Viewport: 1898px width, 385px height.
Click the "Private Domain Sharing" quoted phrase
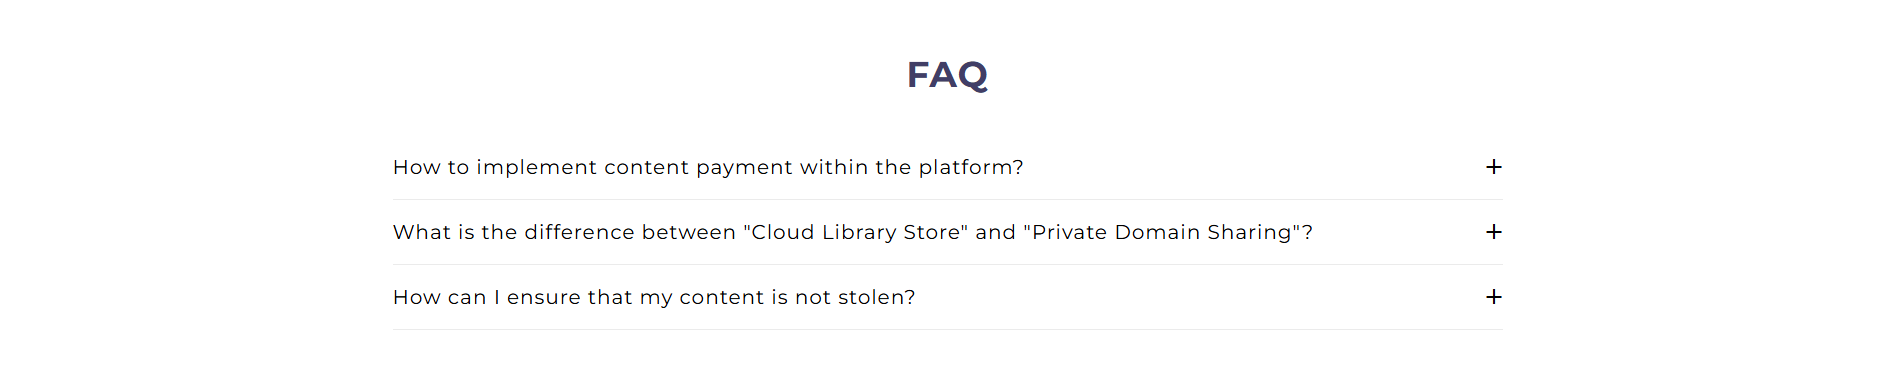click(x=1162, y=232)
